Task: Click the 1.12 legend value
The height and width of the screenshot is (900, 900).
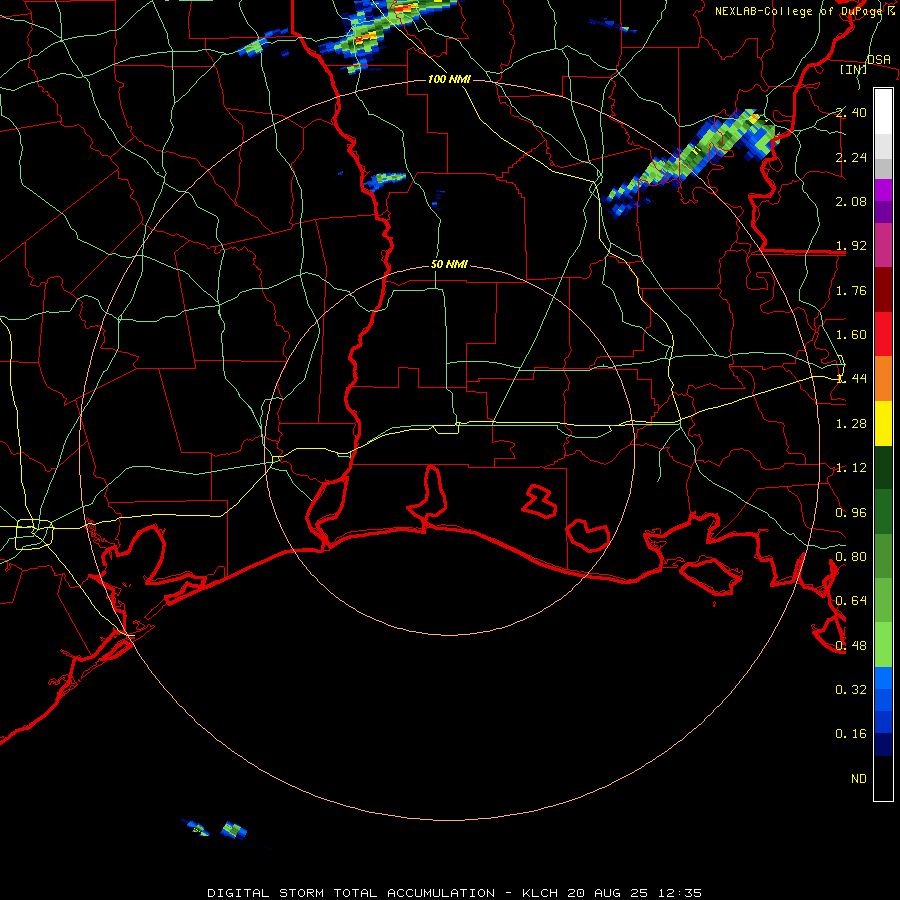Action: point(851,468)
